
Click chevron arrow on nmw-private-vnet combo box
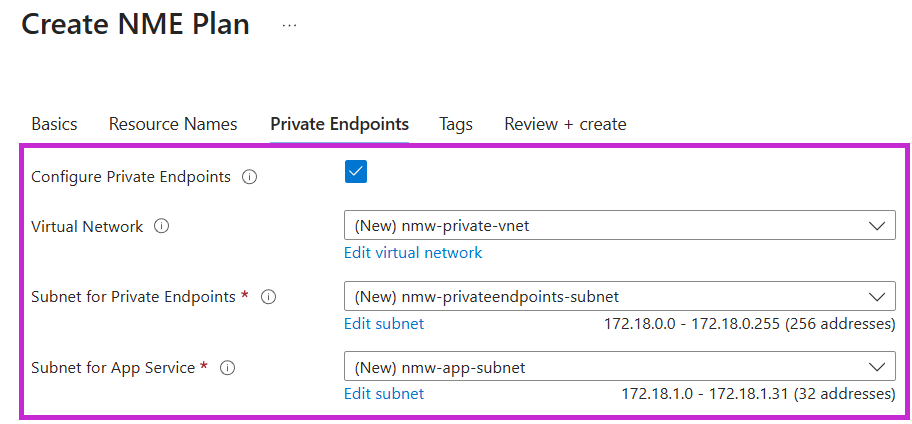[877, 226]
